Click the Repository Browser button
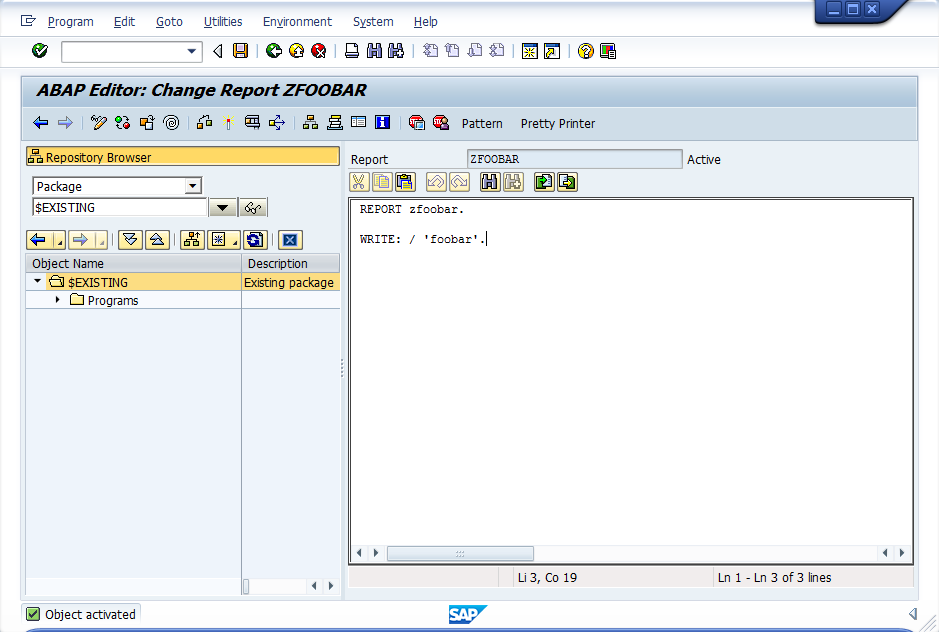The width and height of the screenshot is (939, 632). (183, 157)
